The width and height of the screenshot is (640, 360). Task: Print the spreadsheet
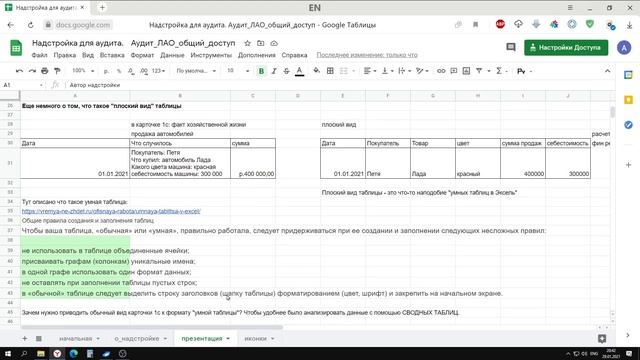(44, 71)
